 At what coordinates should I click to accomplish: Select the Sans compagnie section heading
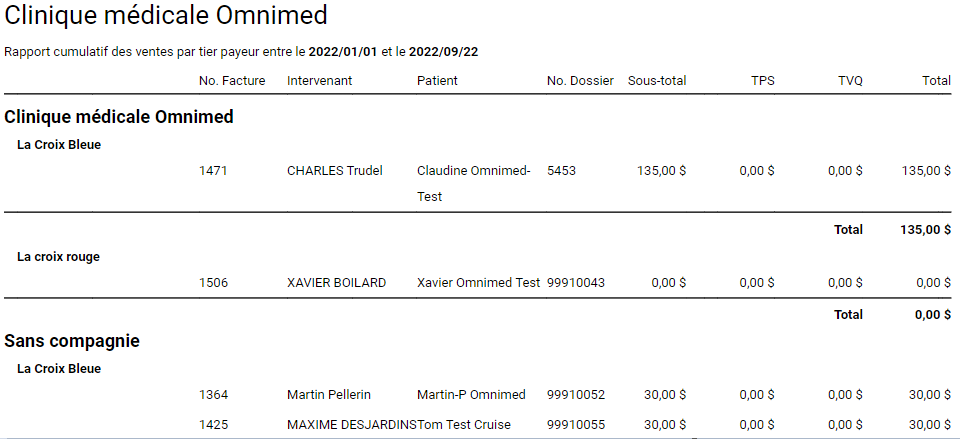(72, 341)
